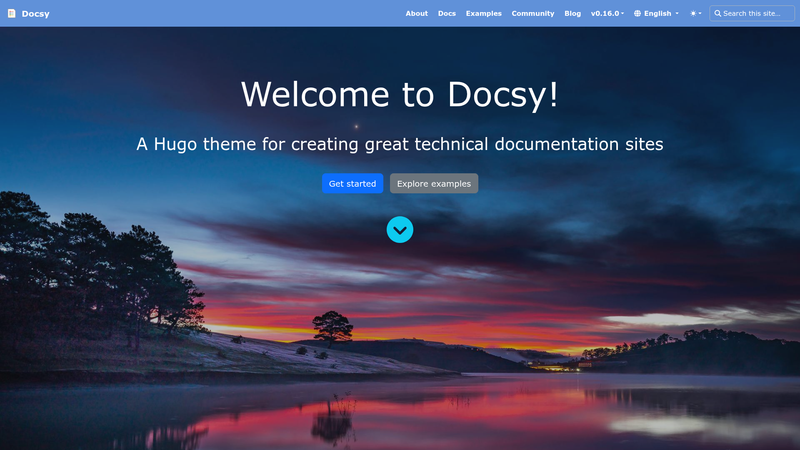Toggle the light/dark theme sun menu
This screenshot has width=800, height=450.
click(695, 13)
